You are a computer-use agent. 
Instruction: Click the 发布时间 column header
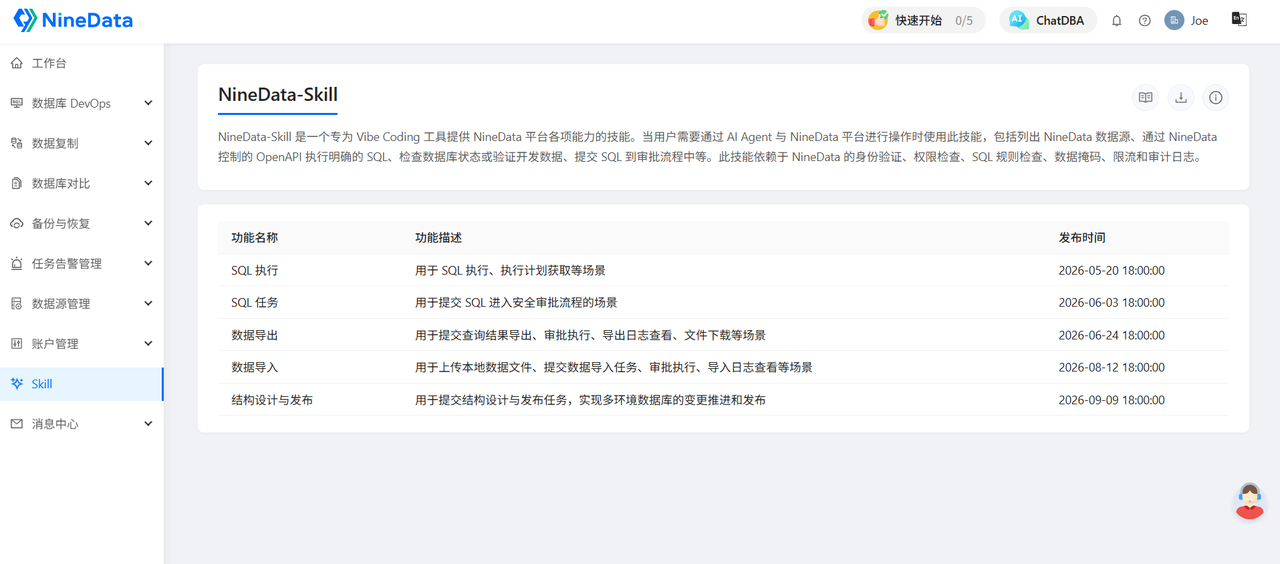tap(1083, 238)
